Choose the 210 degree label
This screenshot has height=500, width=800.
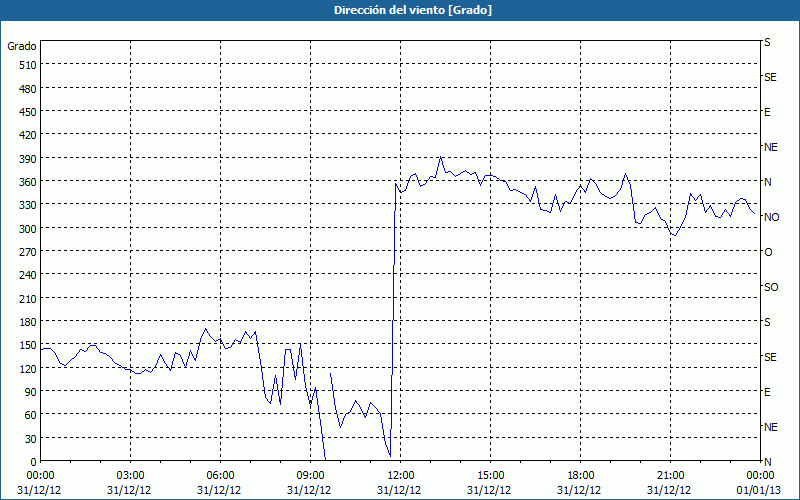click(28, 298)
